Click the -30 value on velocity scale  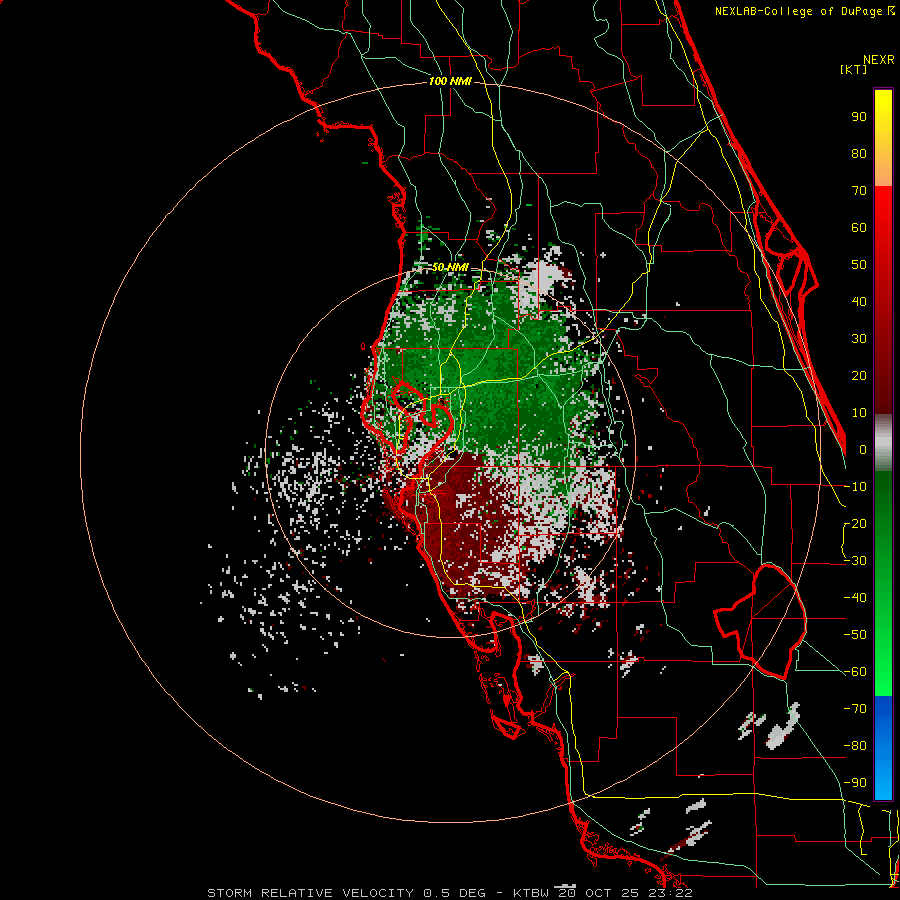(855, 561)
